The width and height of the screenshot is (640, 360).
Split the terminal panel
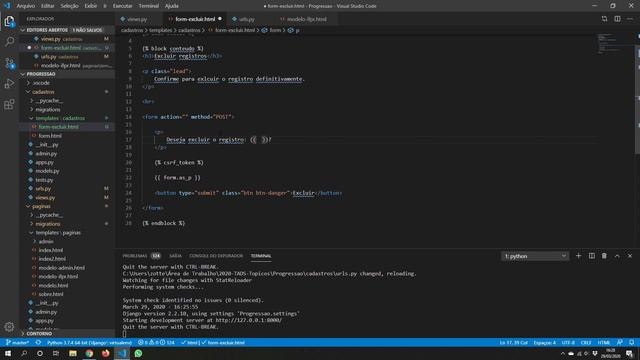tap(591, 256)
